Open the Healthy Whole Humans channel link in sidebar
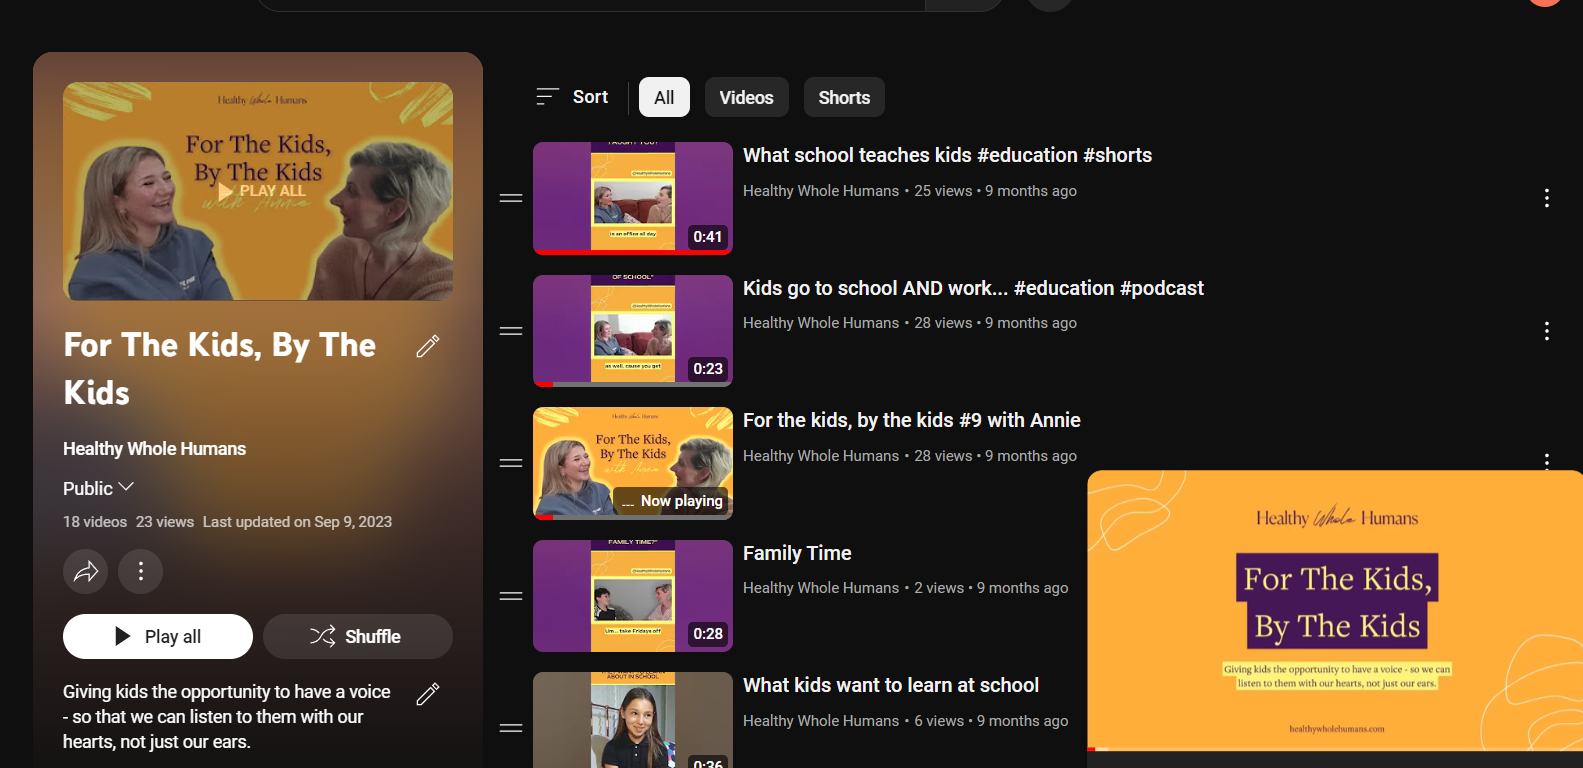Viewport: 1583px width, 768px height. tap(154, 449)
